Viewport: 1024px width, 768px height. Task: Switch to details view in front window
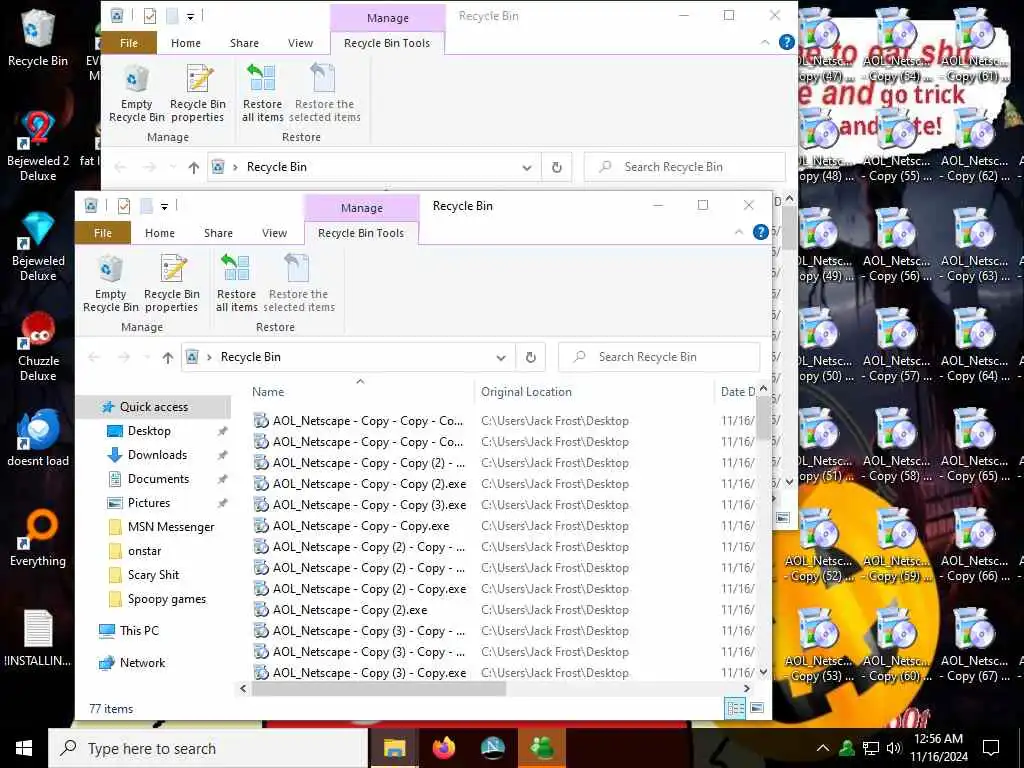click(735, 708)
